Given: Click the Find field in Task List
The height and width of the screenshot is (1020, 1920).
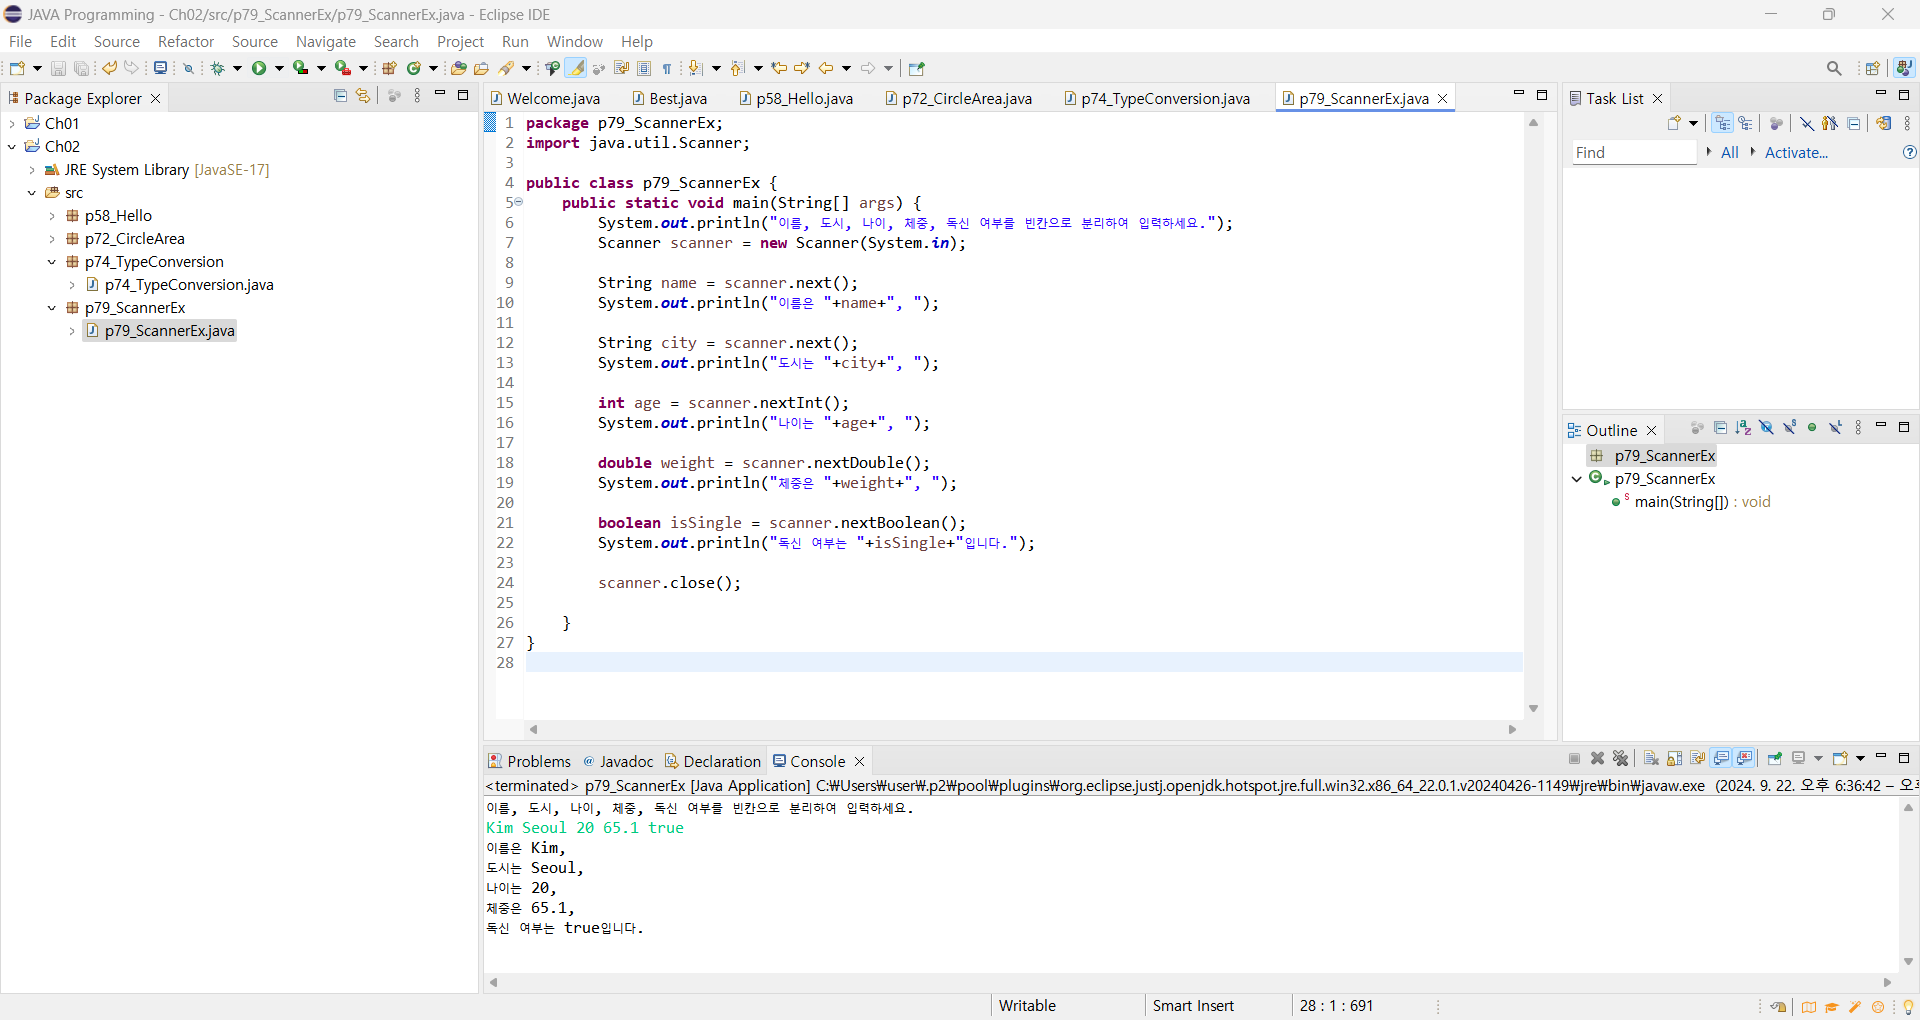Looking at the screenshot, I should (x=1634, y=152).
